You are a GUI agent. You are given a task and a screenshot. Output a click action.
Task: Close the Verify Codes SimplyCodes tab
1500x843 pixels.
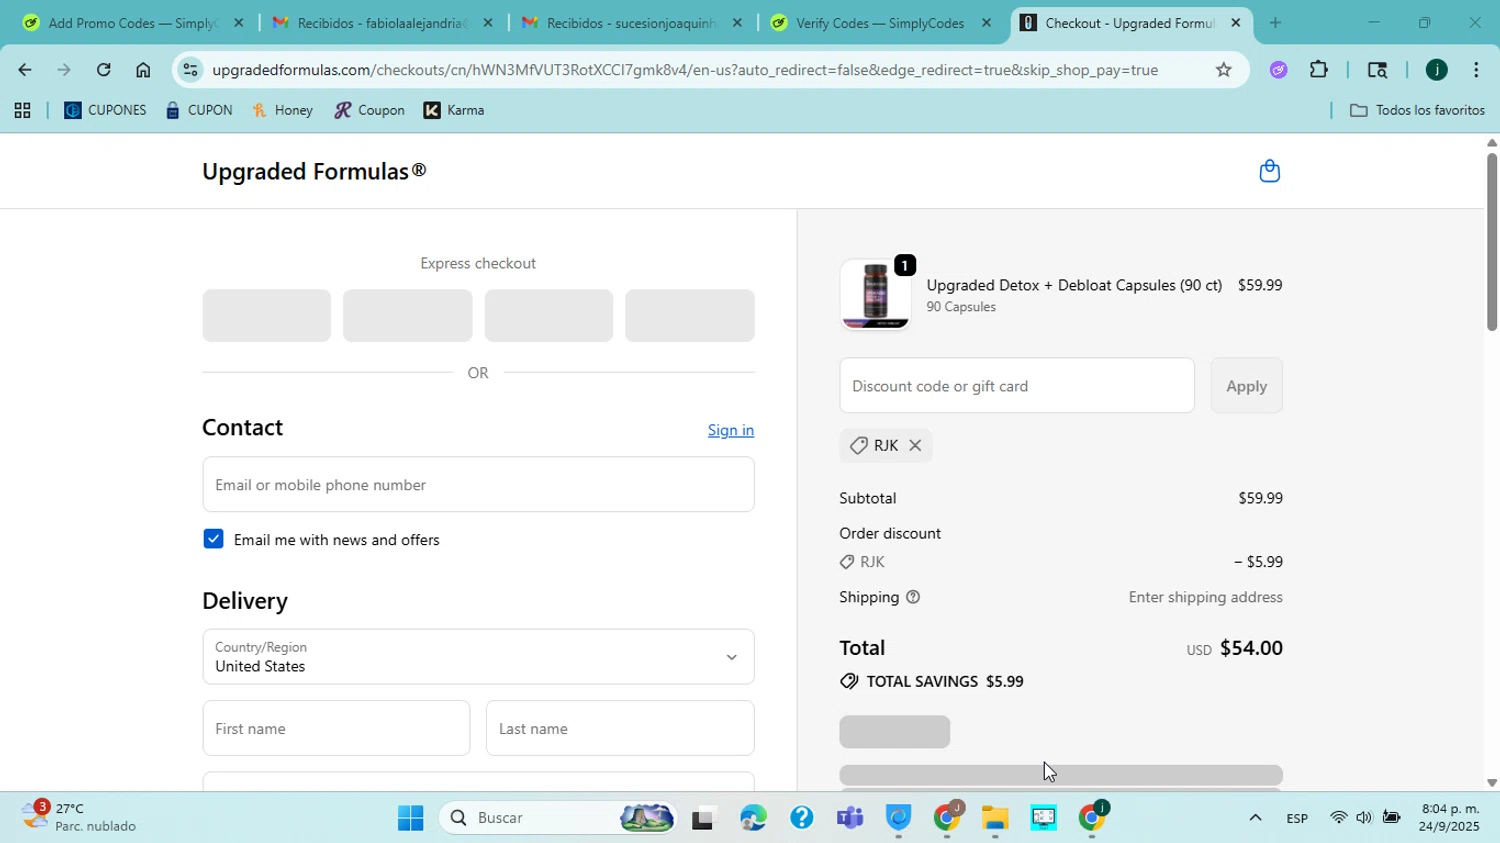(986, 23)
